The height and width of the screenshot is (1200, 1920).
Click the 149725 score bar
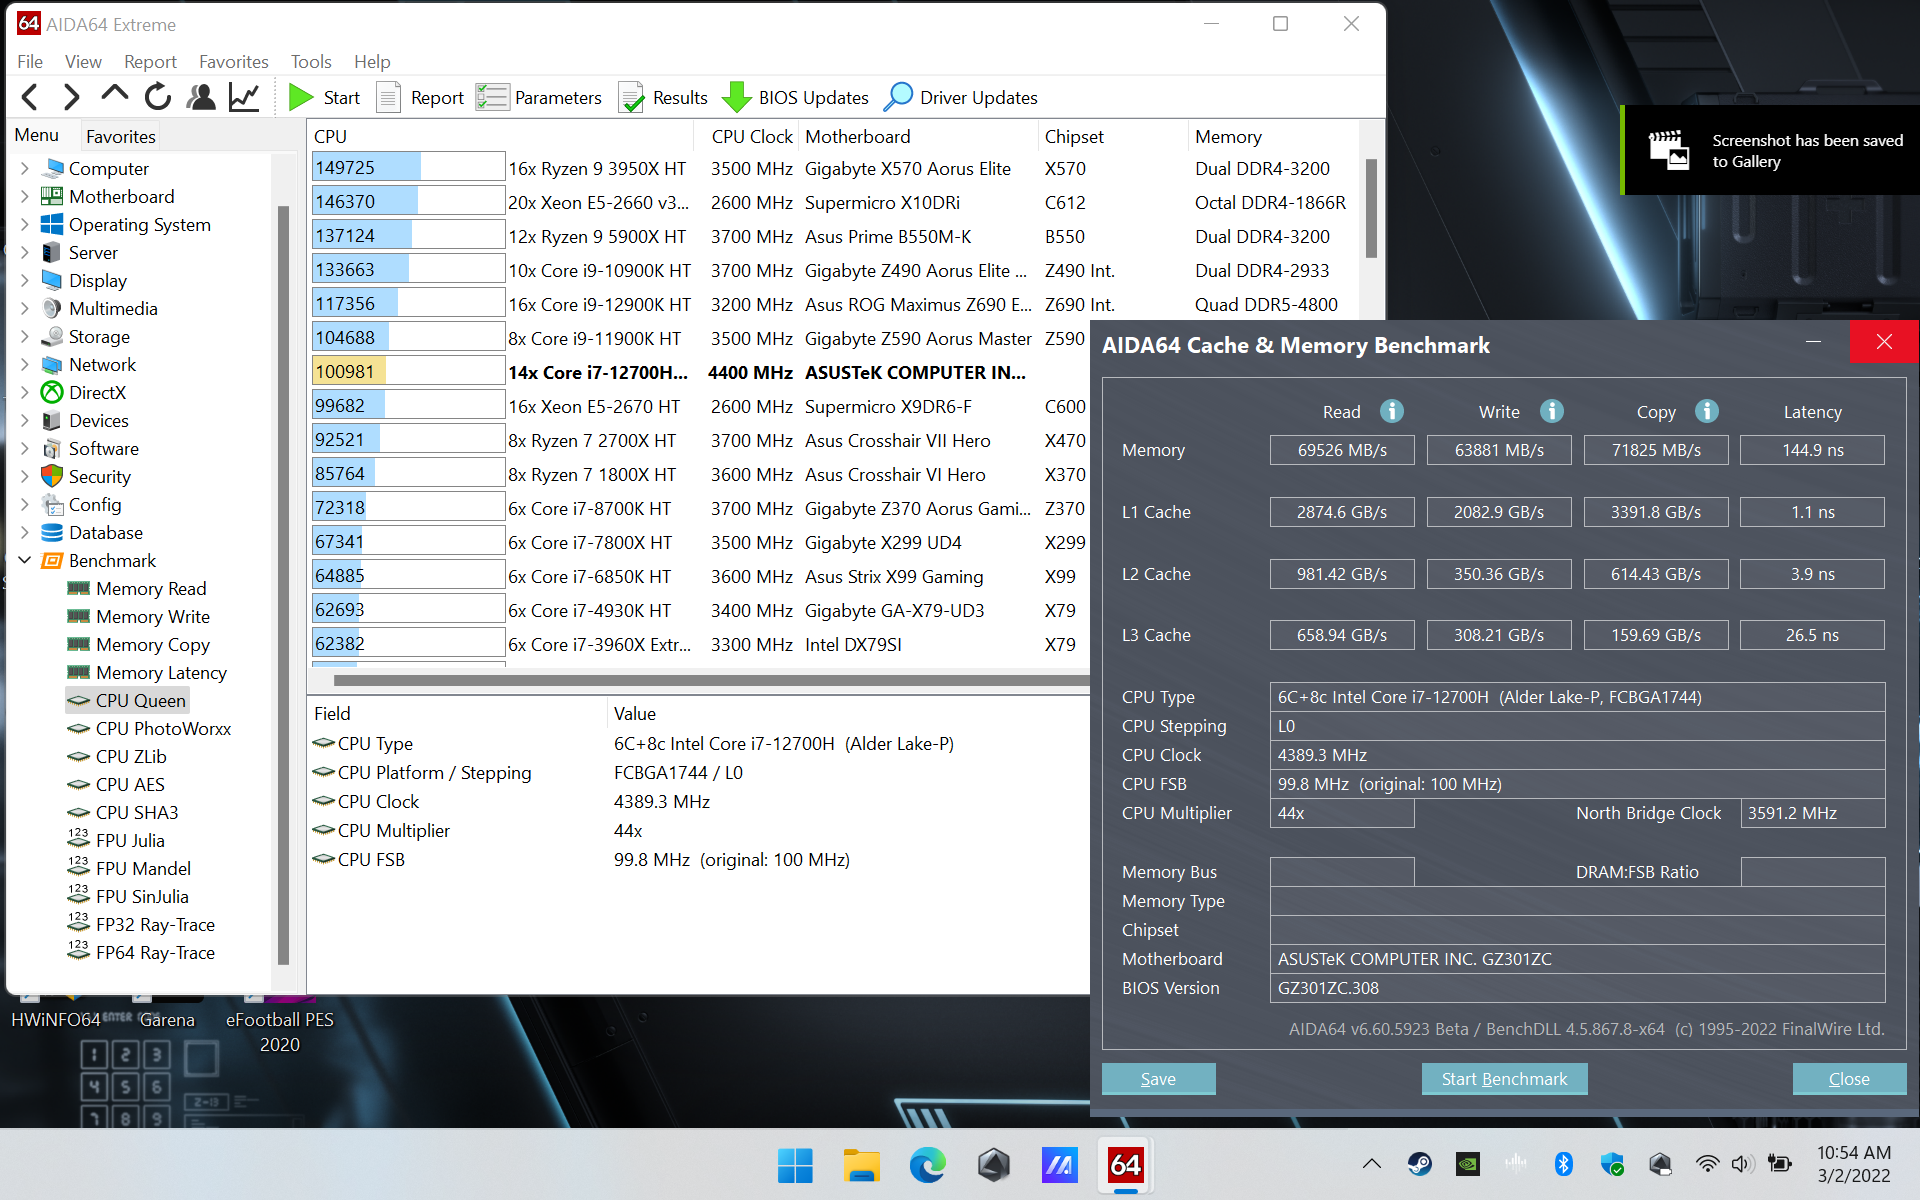(408, 167)
